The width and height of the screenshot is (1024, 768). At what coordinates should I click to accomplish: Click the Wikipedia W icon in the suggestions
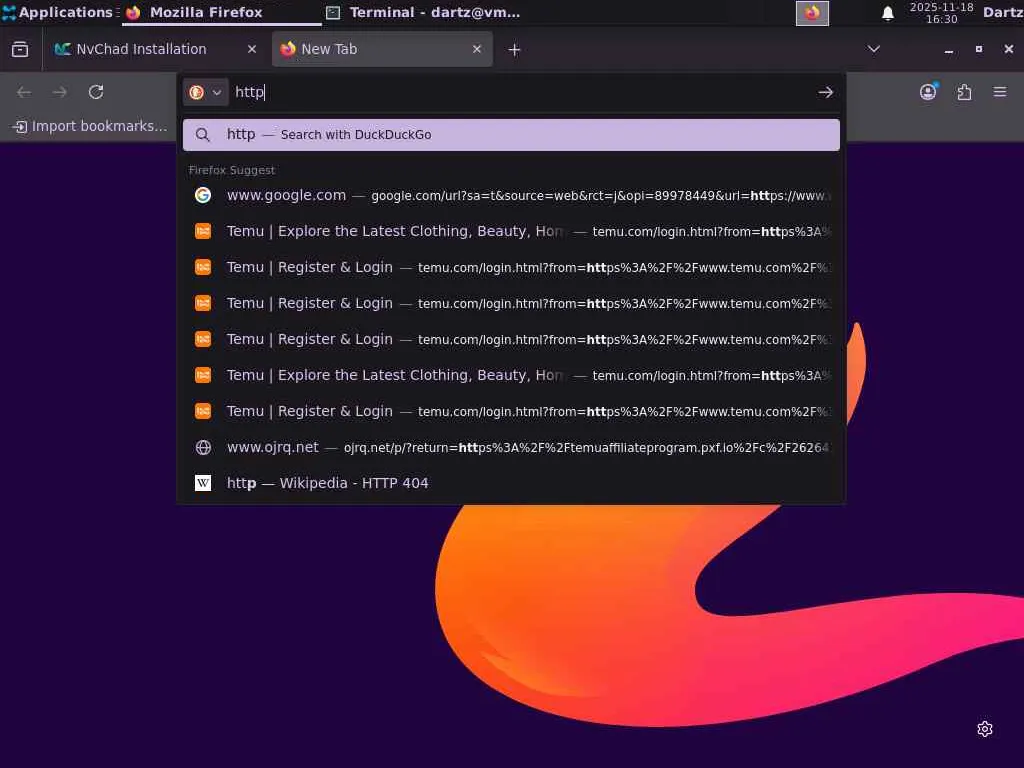point(203,483)
